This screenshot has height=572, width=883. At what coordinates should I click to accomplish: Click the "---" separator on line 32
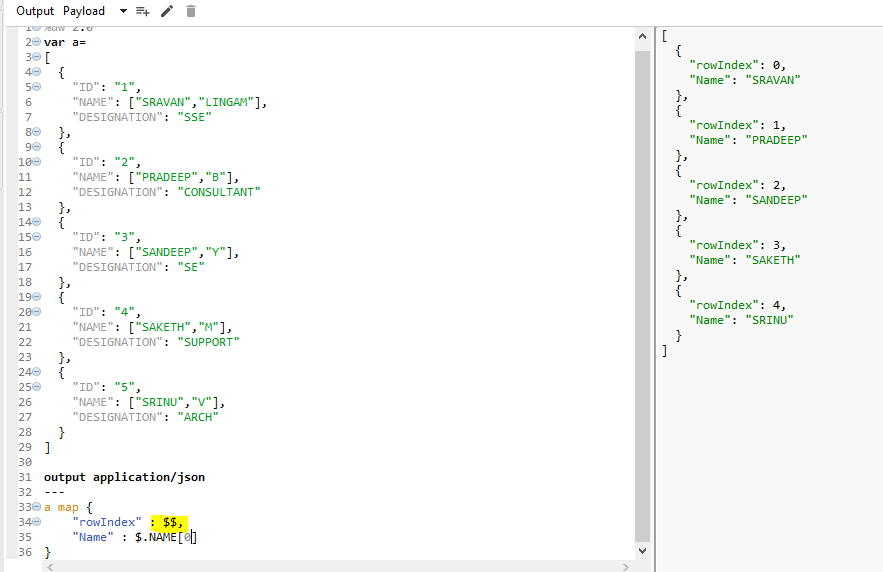pyautogui.click(x=54, y=492)
